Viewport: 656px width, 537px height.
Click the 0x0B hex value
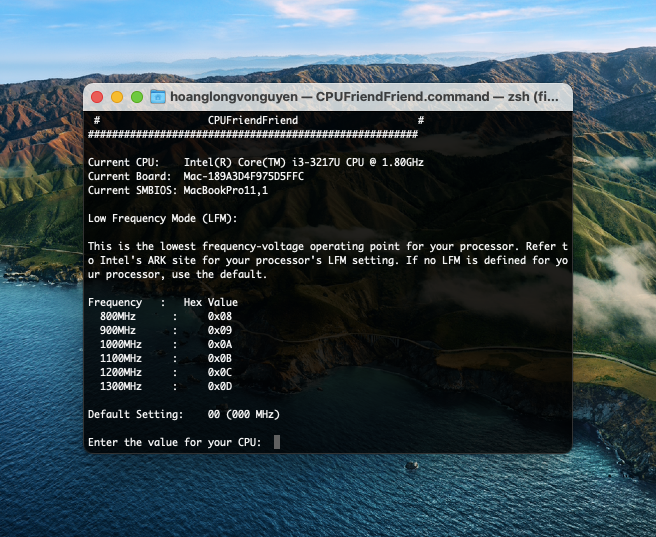[x=220, y=358]
